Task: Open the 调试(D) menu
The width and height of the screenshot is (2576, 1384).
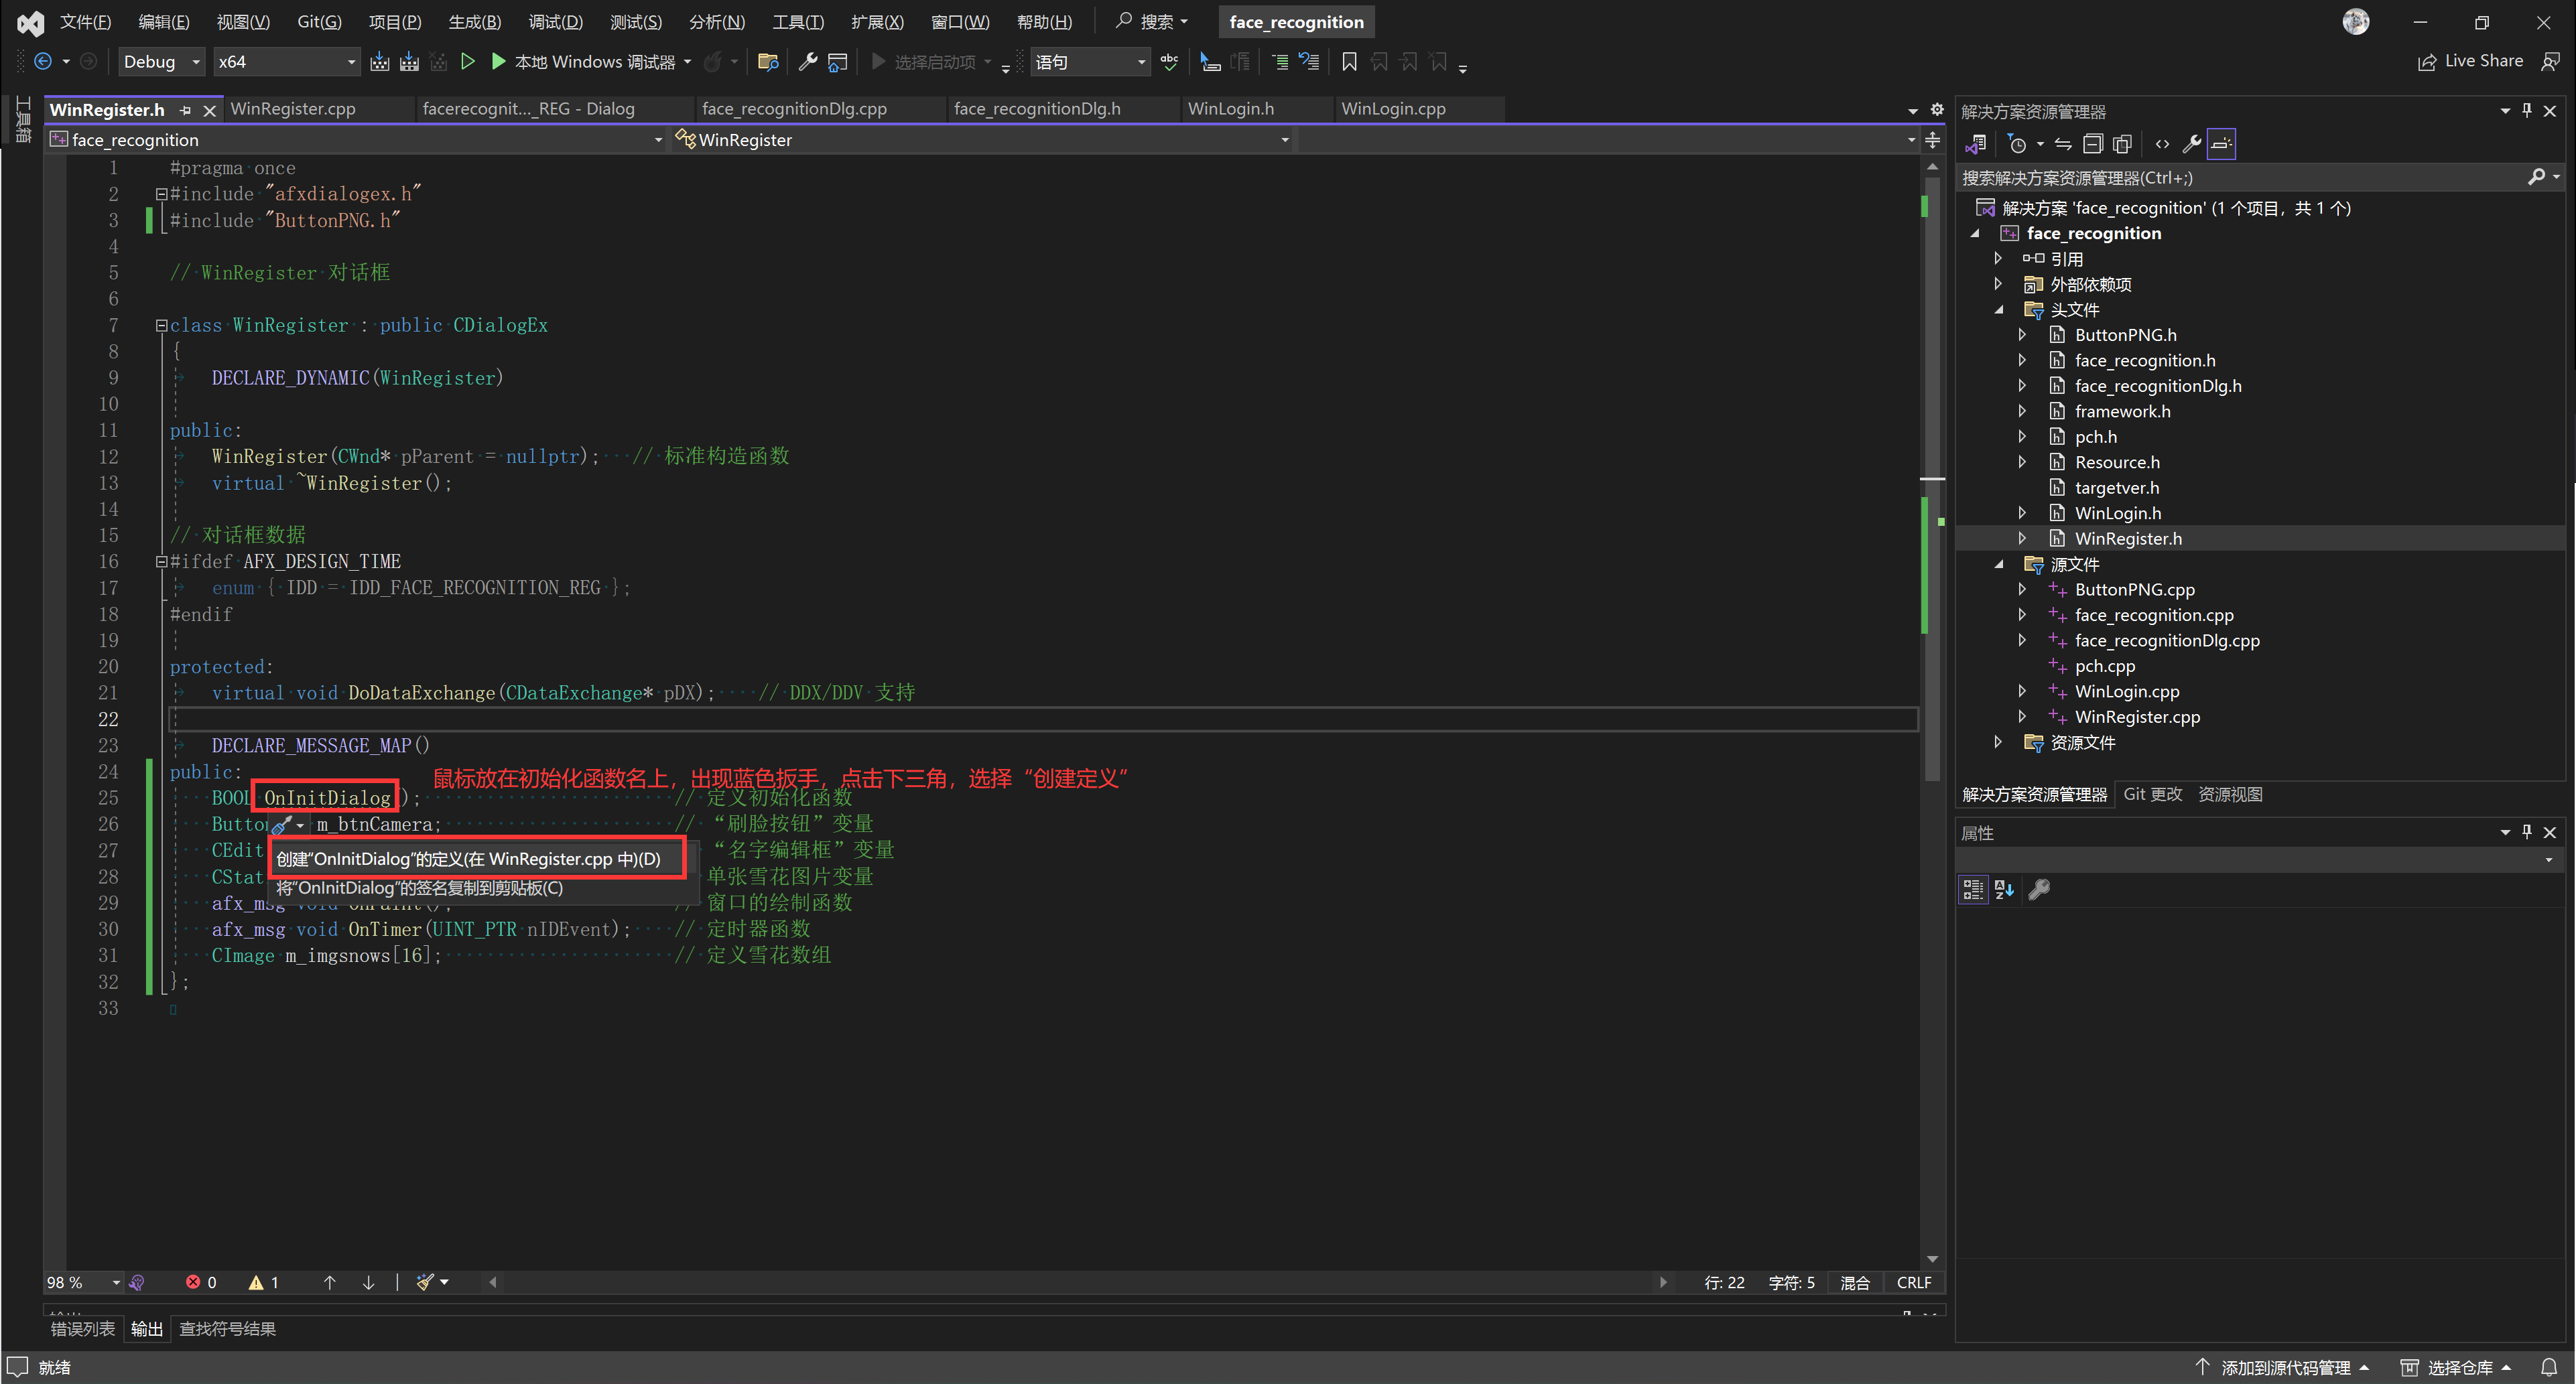Action: [555, 22]
